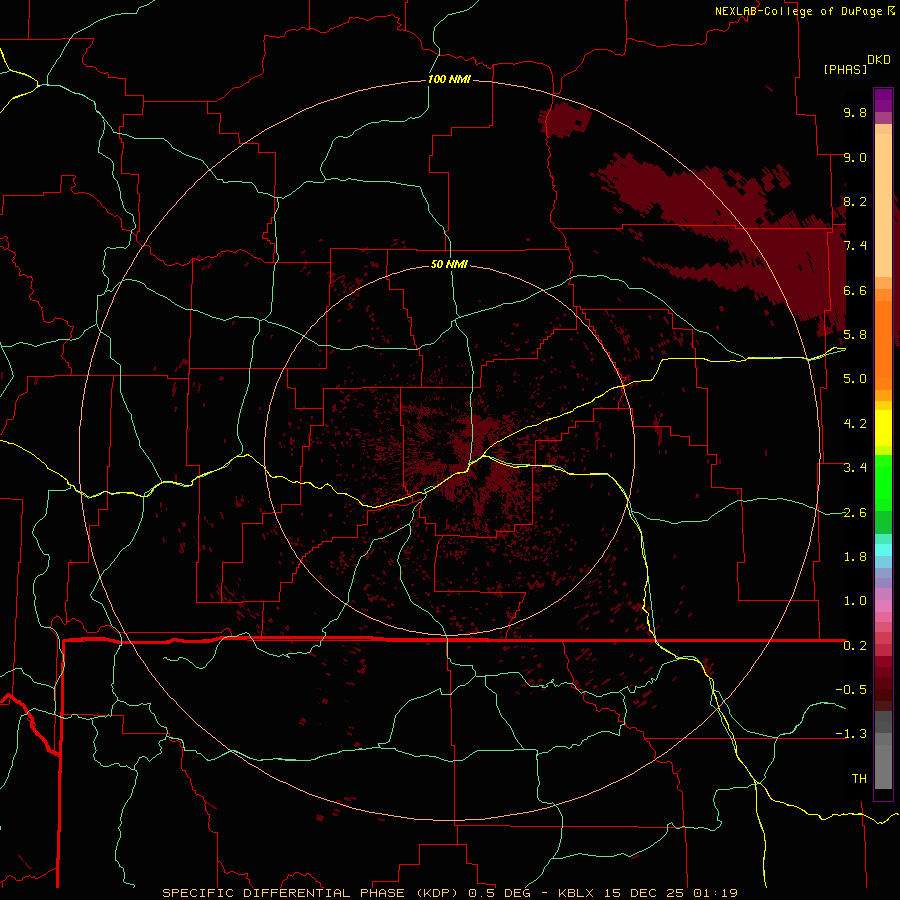Click the -0.5 scale value

tap(851, 690)
